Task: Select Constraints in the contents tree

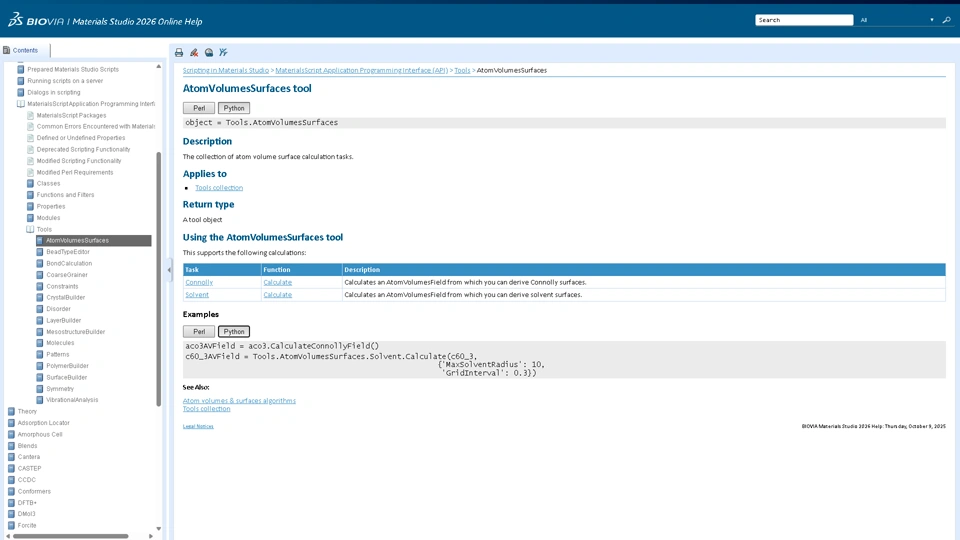Action: pos(62,287)
